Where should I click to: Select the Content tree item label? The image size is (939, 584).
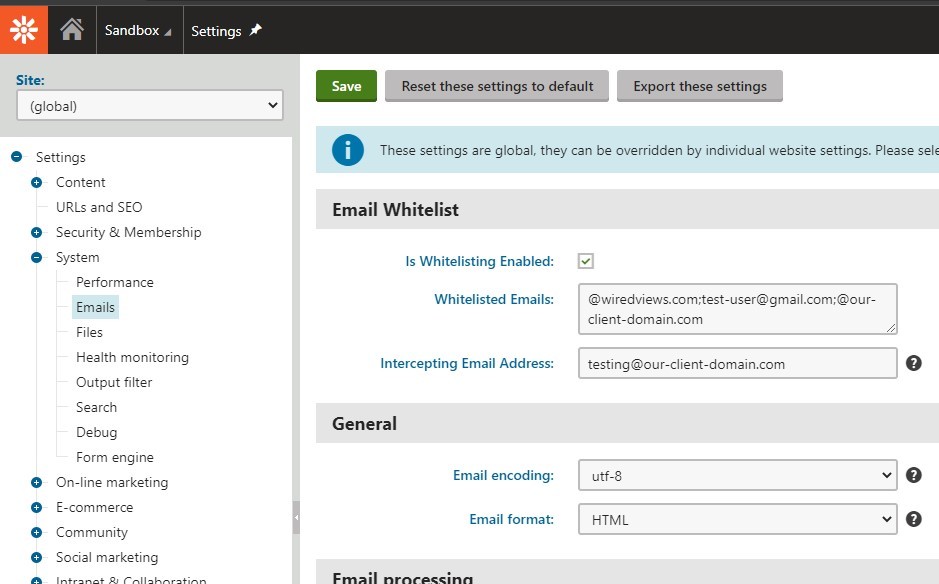tap(80, 182)
